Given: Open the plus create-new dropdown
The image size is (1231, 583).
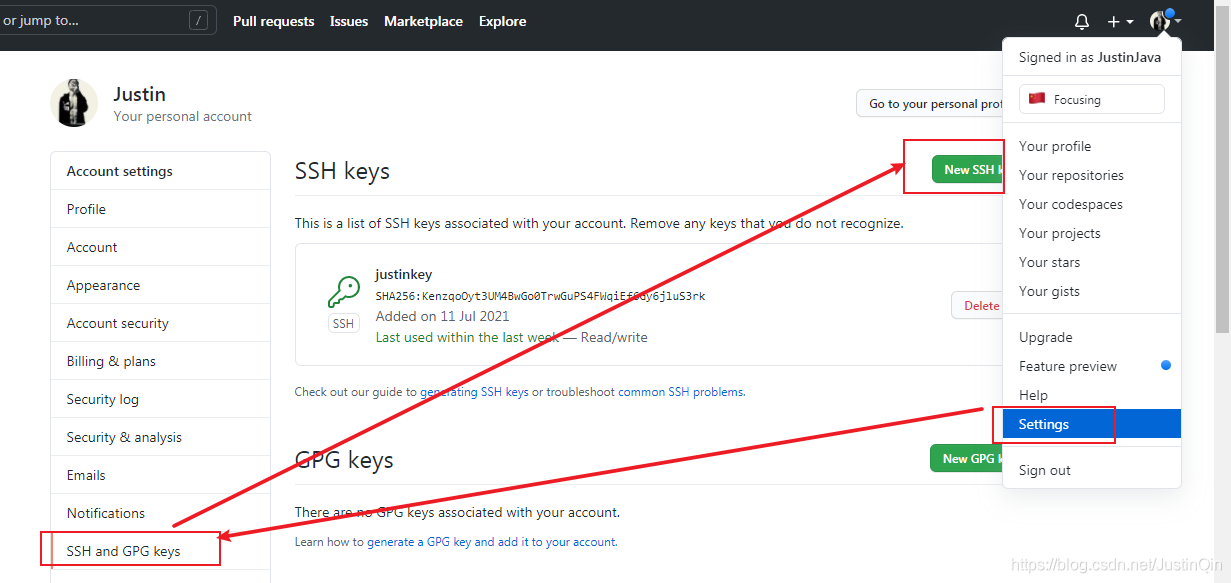Looking at the screenshot, I should click(x=1120, y=21).
